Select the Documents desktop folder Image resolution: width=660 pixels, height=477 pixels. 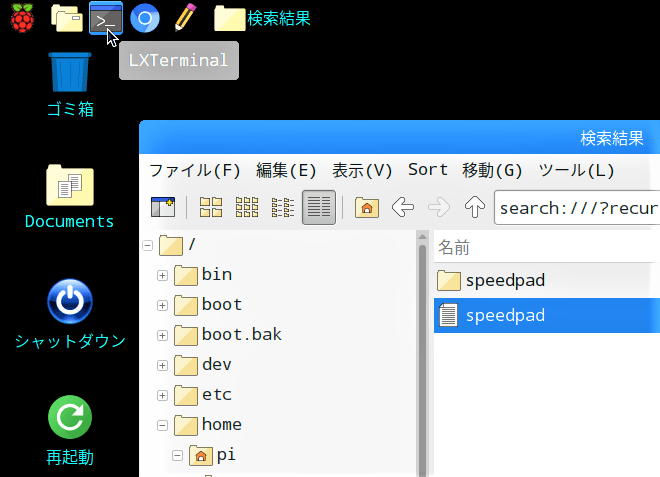(69, 197)
